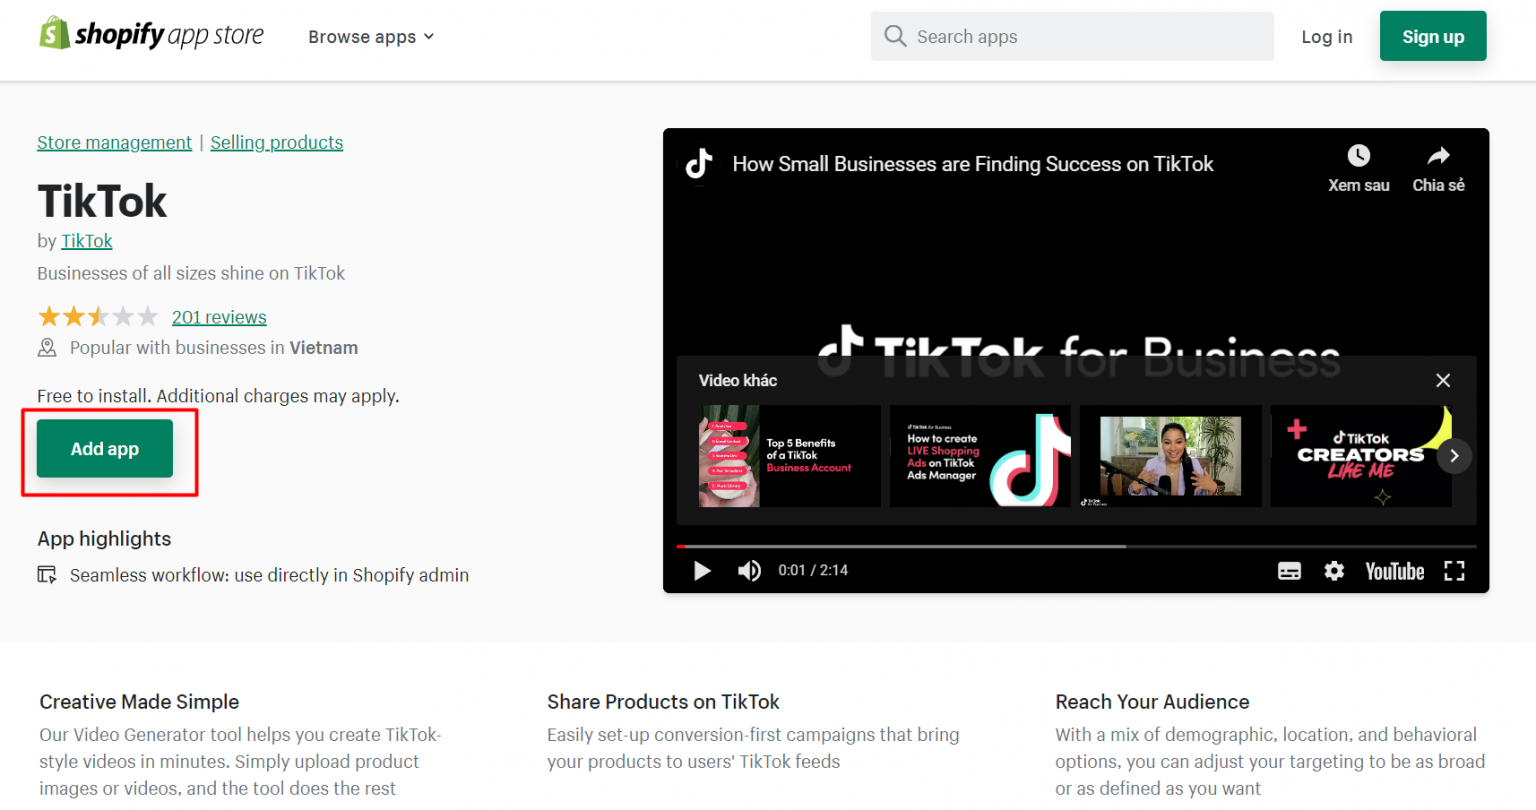
Task: Enter fullscreen video mode
Action: click(1454, 571)
